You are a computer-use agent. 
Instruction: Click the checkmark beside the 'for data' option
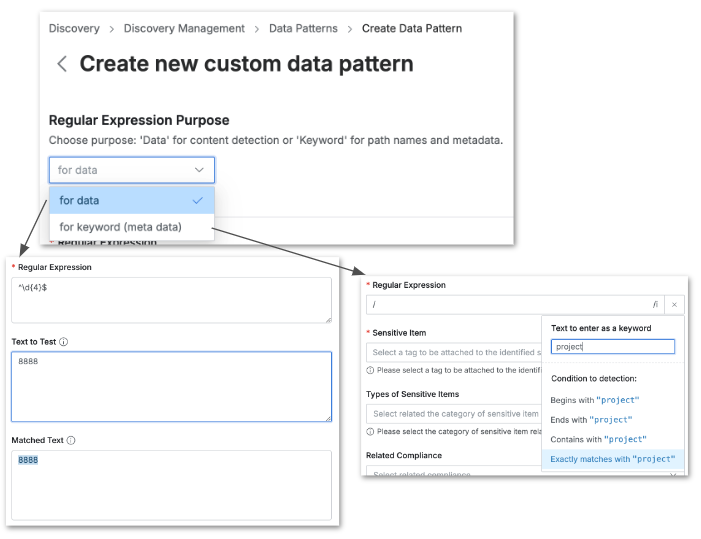click(197, 200)
